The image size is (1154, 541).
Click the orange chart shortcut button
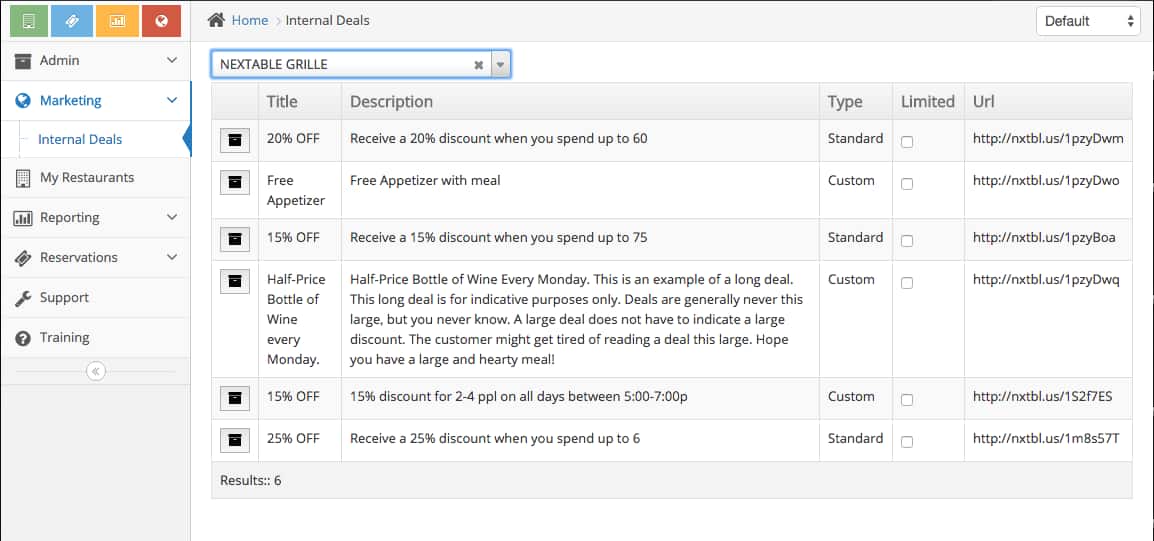117,20
